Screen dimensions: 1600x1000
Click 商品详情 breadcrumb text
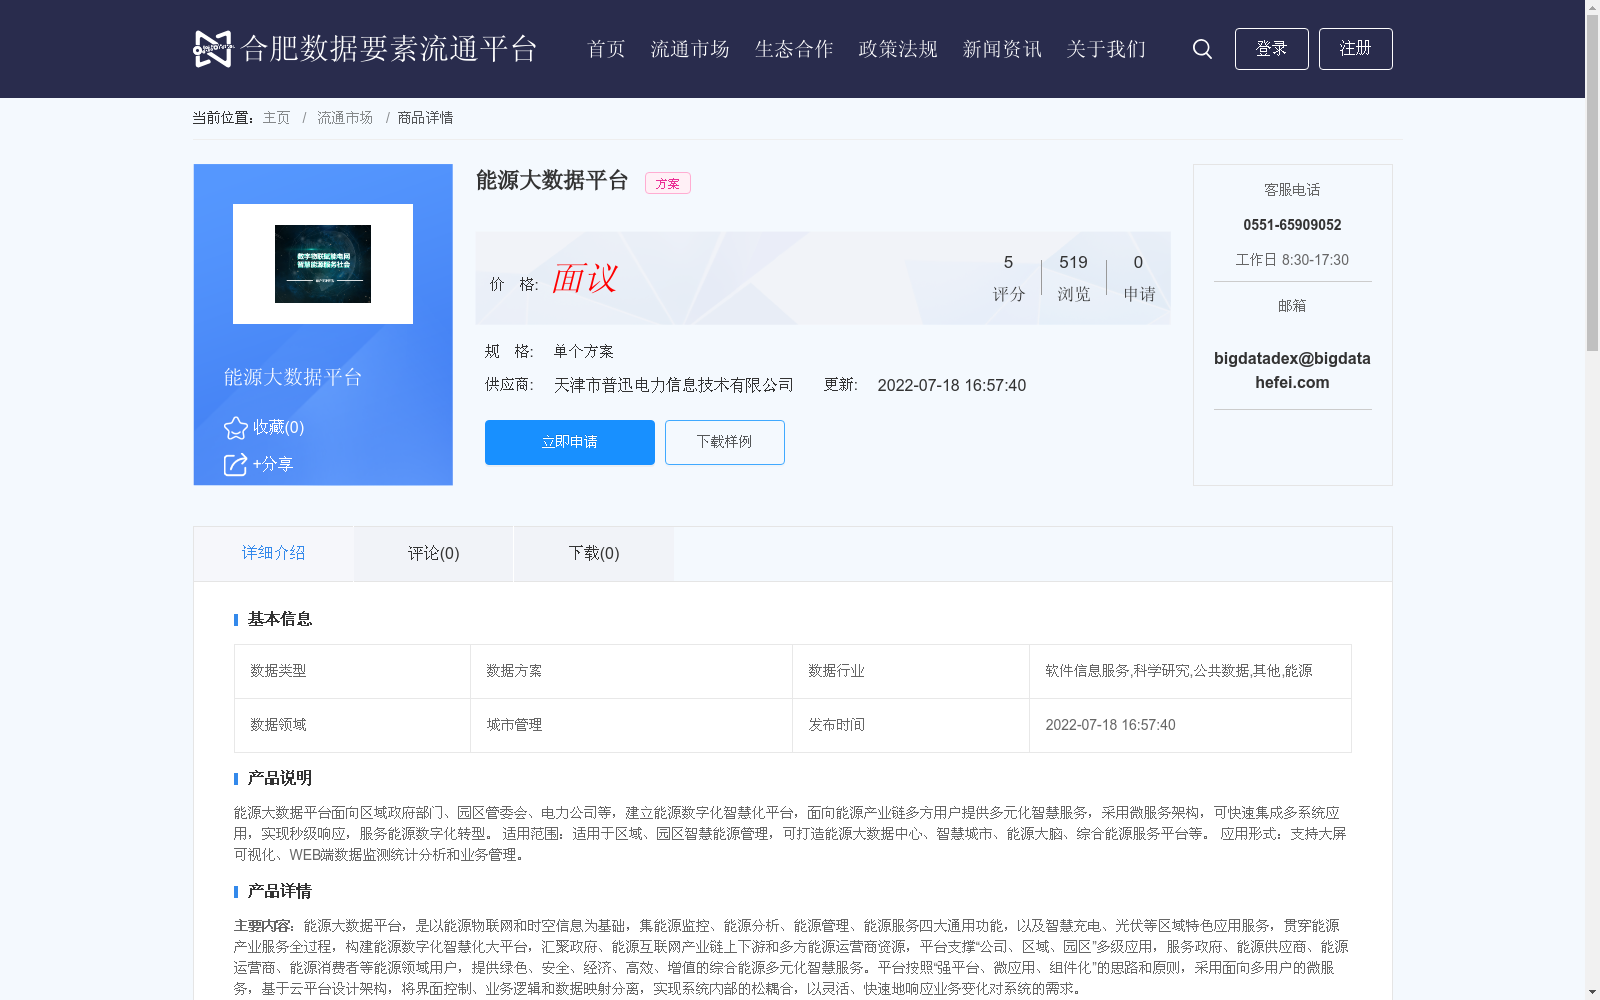pos(425,118)
